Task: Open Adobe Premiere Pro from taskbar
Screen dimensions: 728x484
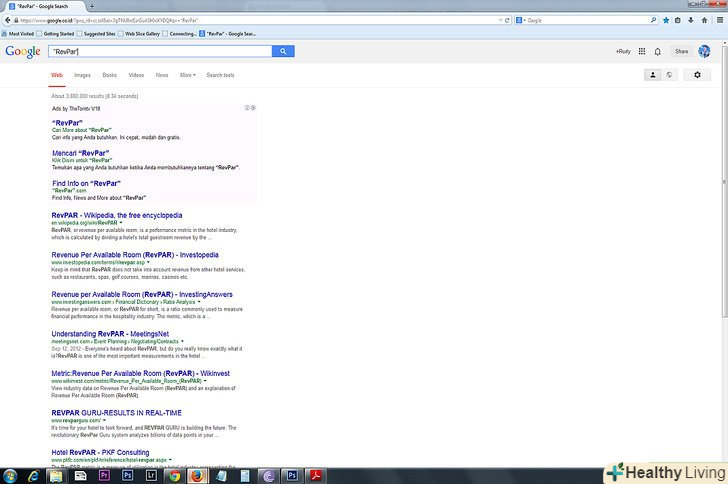Action: pos(104,476)
